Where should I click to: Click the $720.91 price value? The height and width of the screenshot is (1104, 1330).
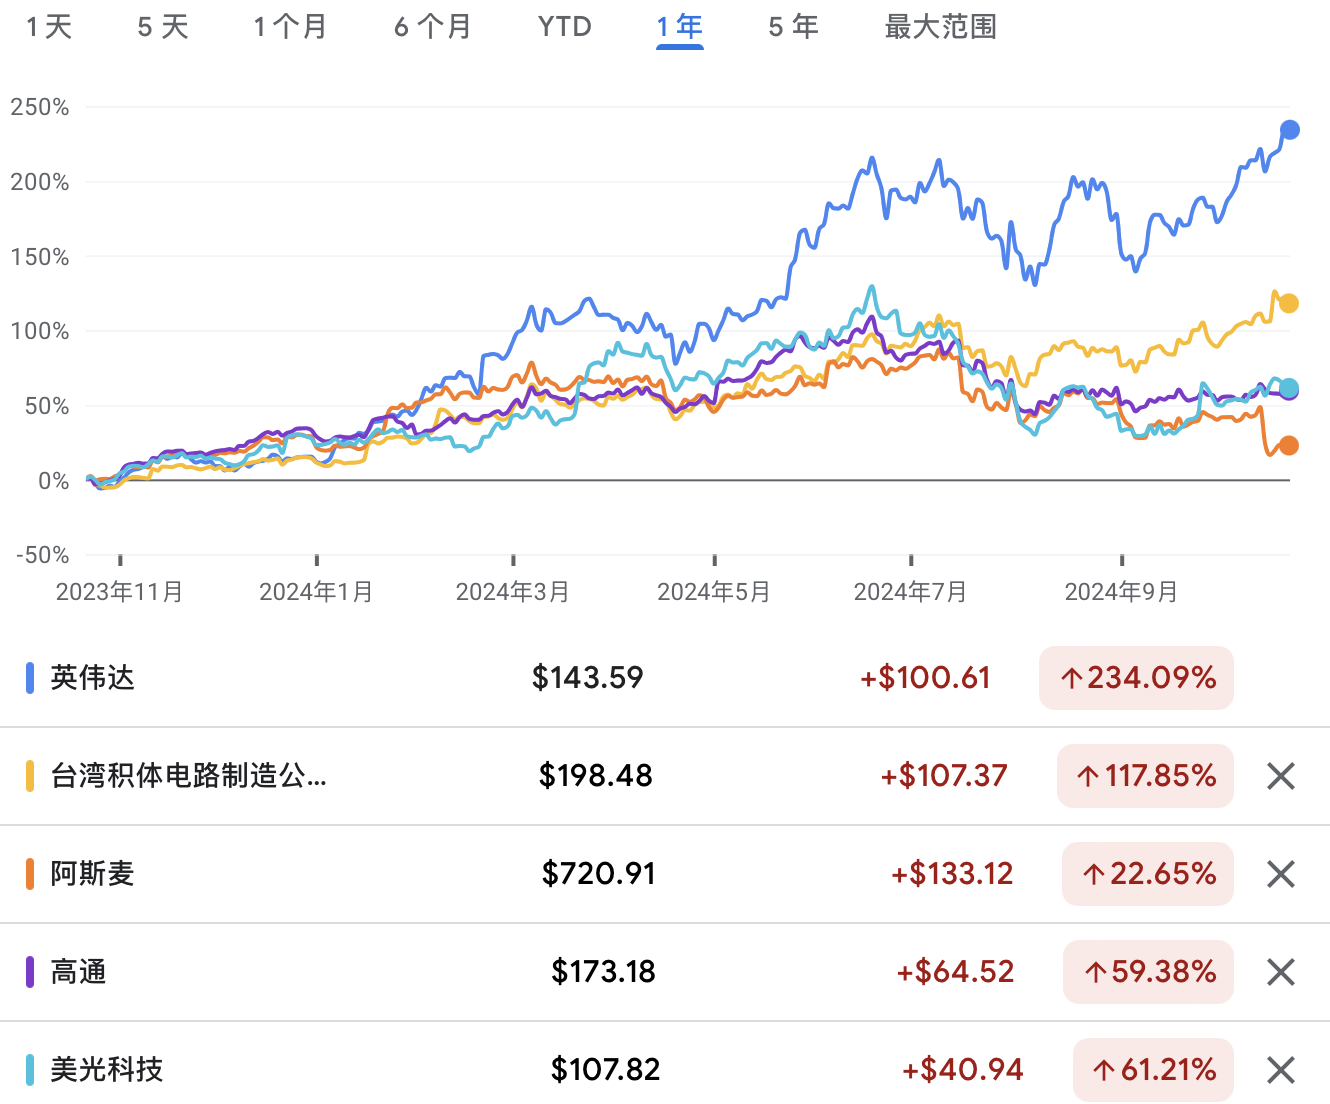coord(599,874)
